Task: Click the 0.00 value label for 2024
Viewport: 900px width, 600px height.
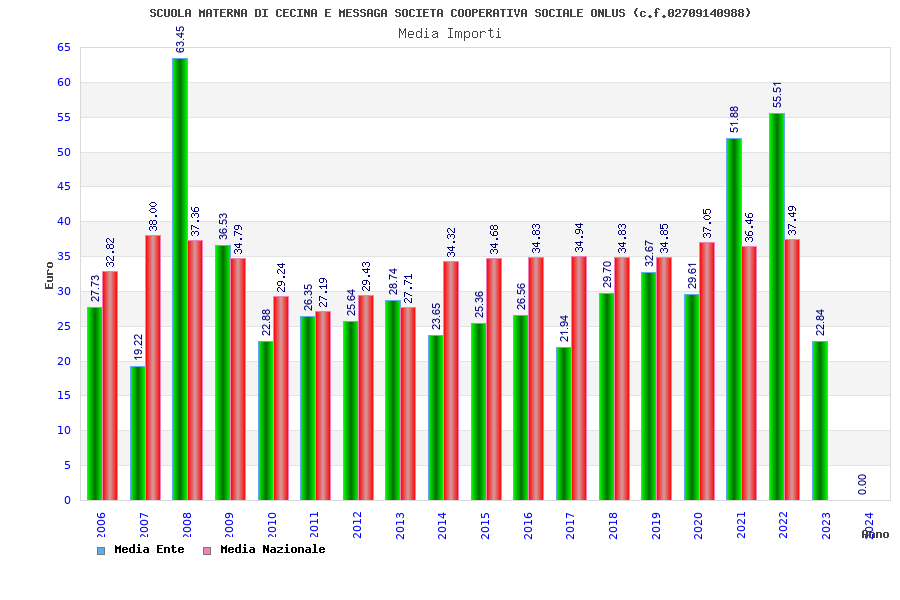Action: point(862,484)
